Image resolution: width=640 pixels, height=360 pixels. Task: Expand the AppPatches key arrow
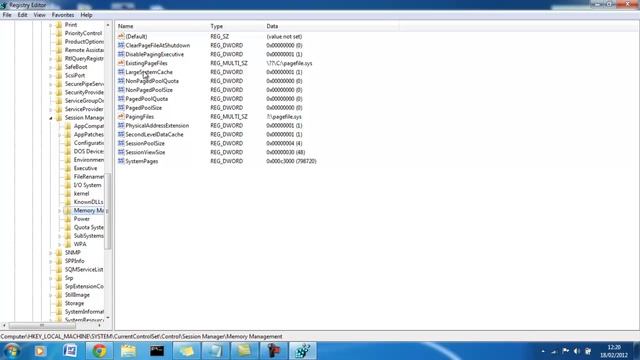tap(60, 135)
